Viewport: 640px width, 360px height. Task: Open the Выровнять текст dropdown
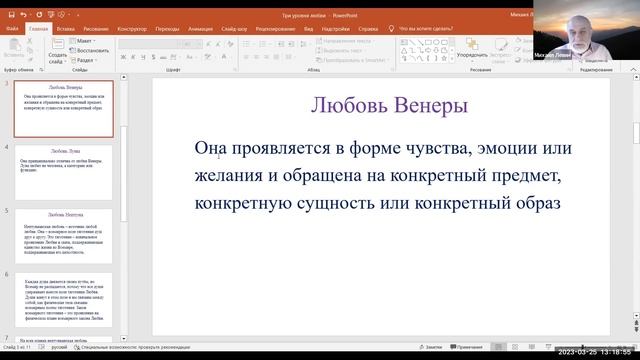point(342,51)
